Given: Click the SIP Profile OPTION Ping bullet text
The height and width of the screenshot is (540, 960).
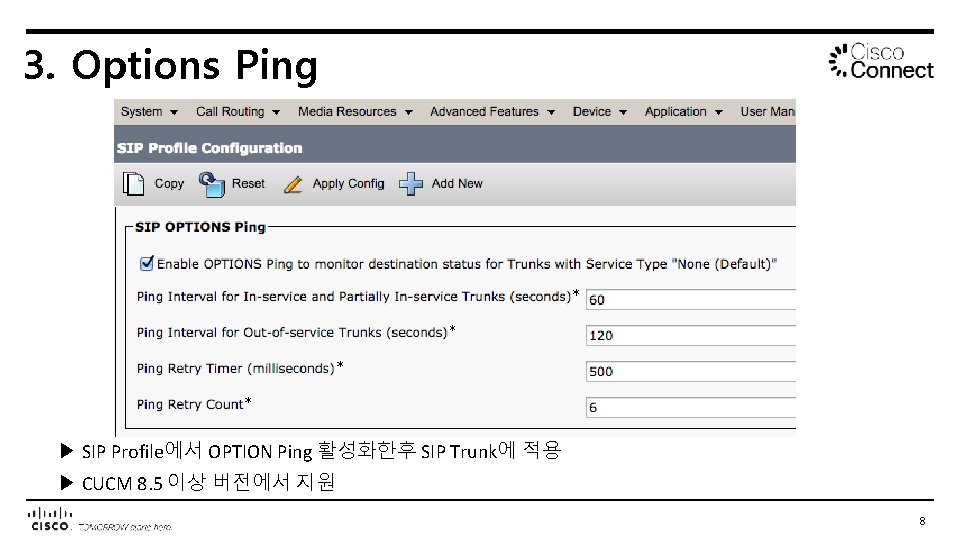Looking at the screenshot, I should coord(321,451).
